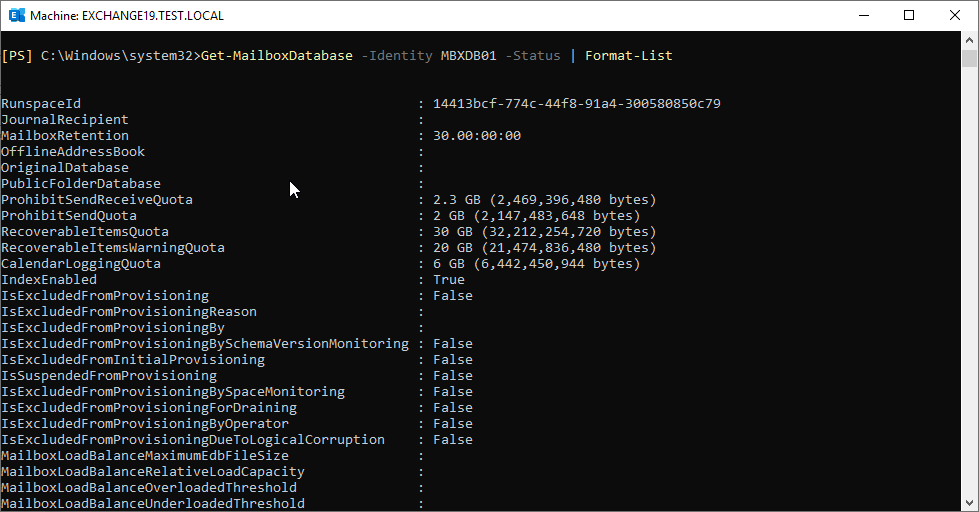Click the -Identity parameter
Viewport: 979px width, 512px height.
pos(397,56)
